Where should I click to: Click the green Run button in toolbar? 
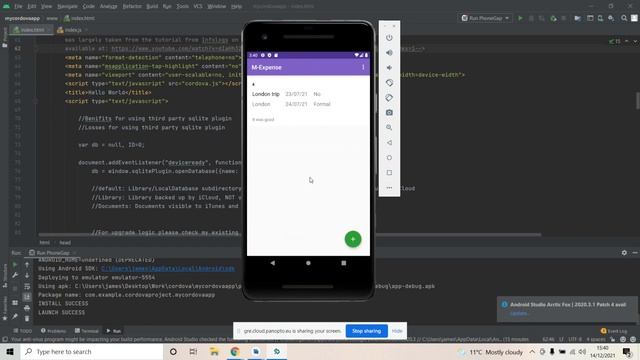click(520, 18)
